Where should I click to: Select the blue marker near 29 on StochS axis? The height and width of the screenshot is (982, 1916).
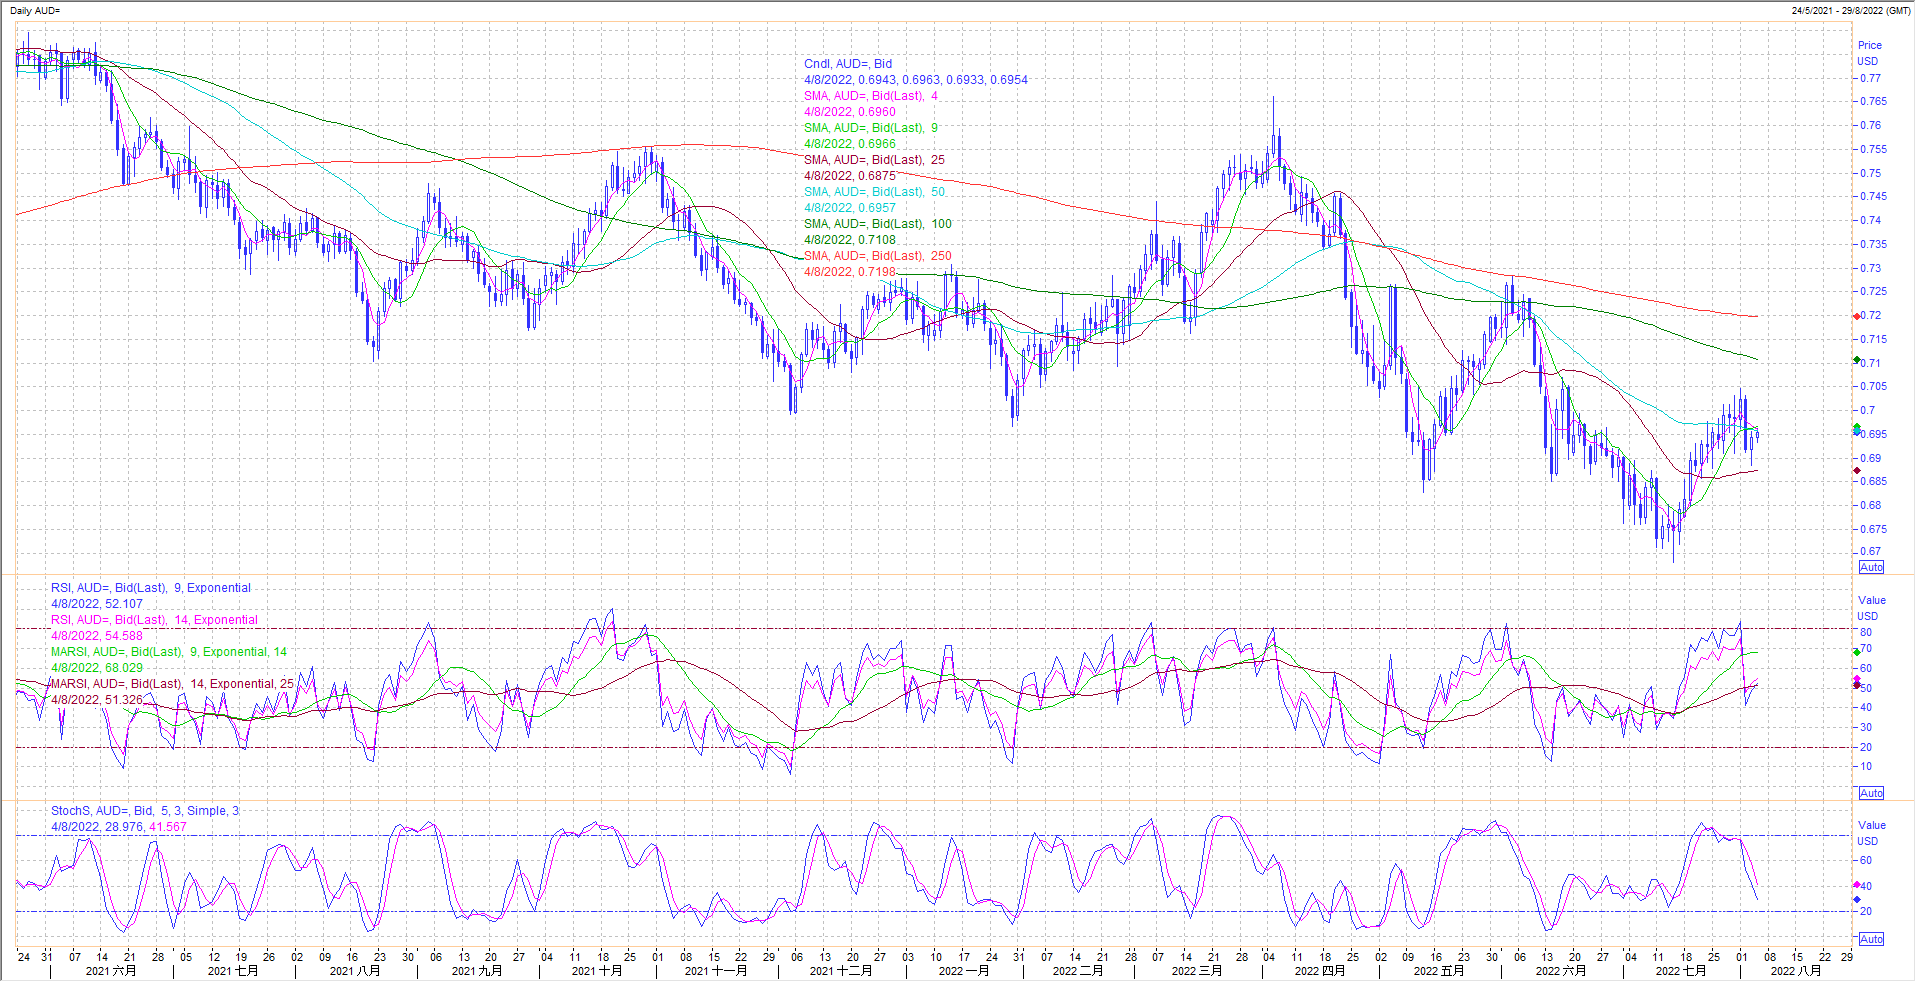(x=1857, y=899)
